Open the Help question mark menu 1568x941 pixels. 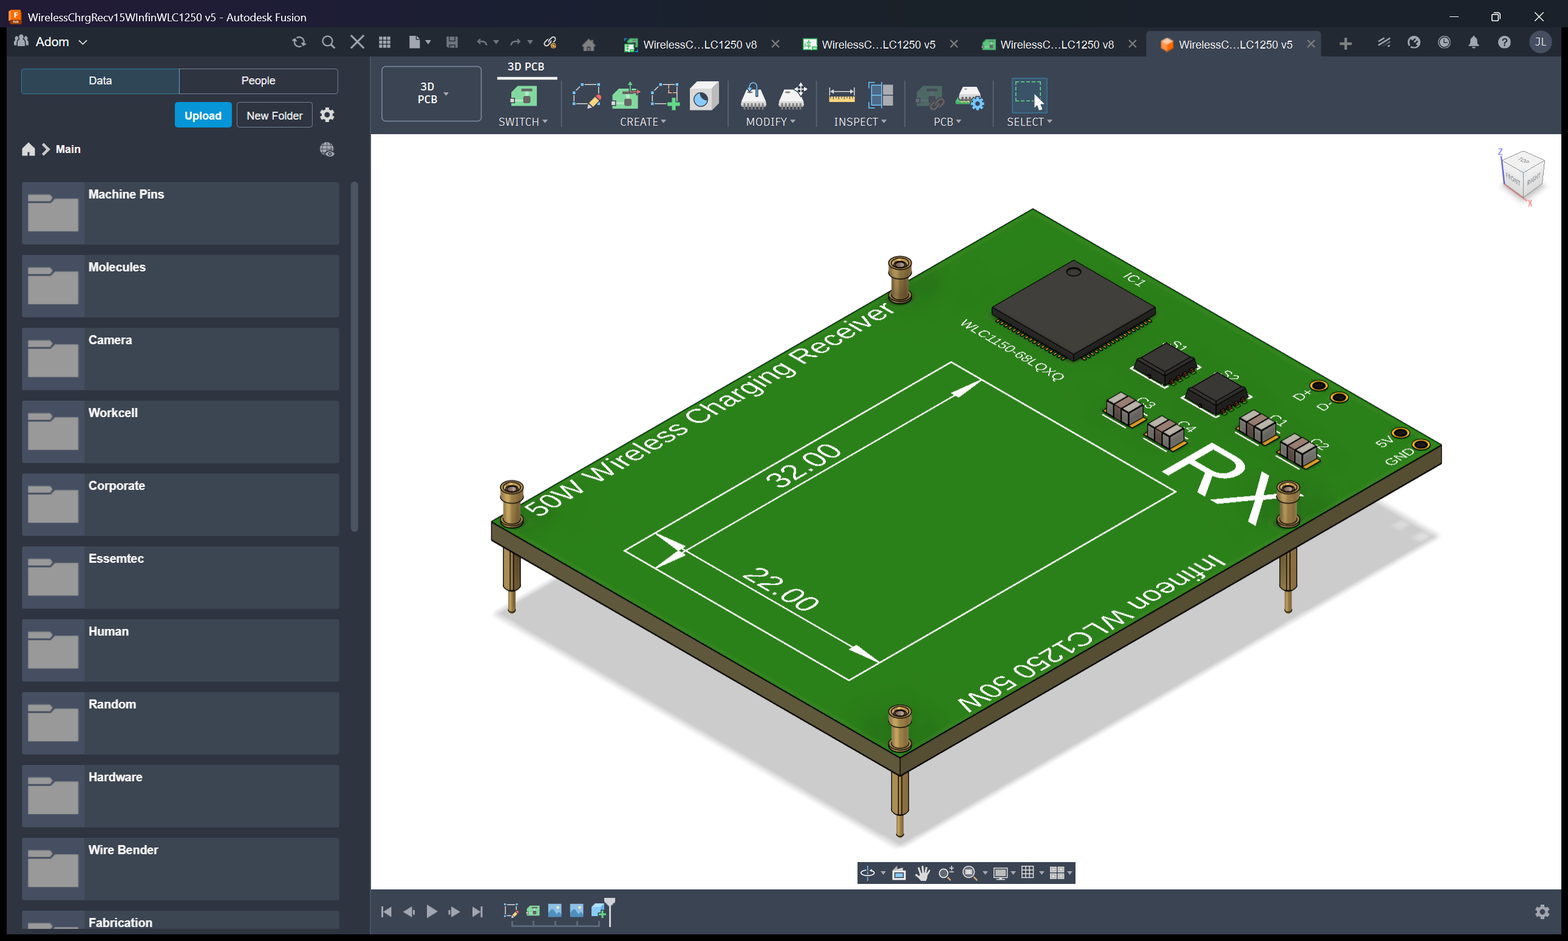click(x=1504, y=42)
